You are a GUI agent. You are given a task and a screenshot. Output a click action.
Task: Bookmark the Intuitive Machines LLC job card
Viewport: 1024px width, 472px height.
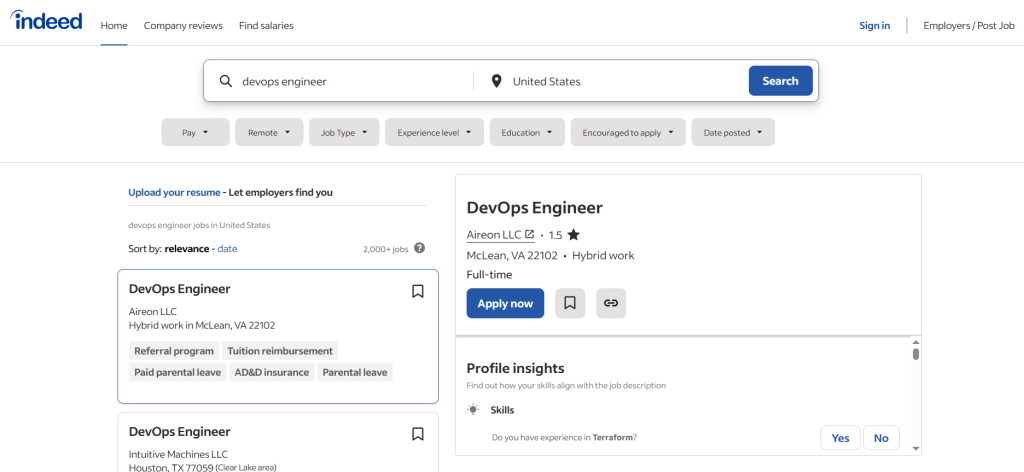point(418,433)
